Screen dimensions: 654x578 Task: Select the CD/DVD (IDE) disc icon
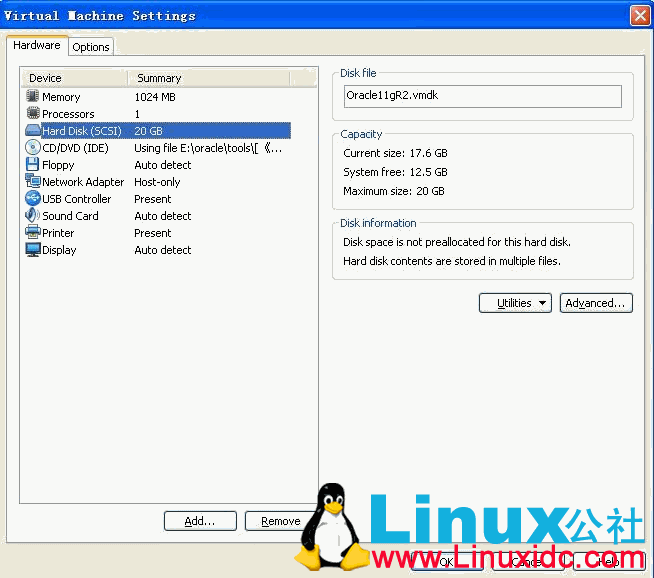coord(33,148)
